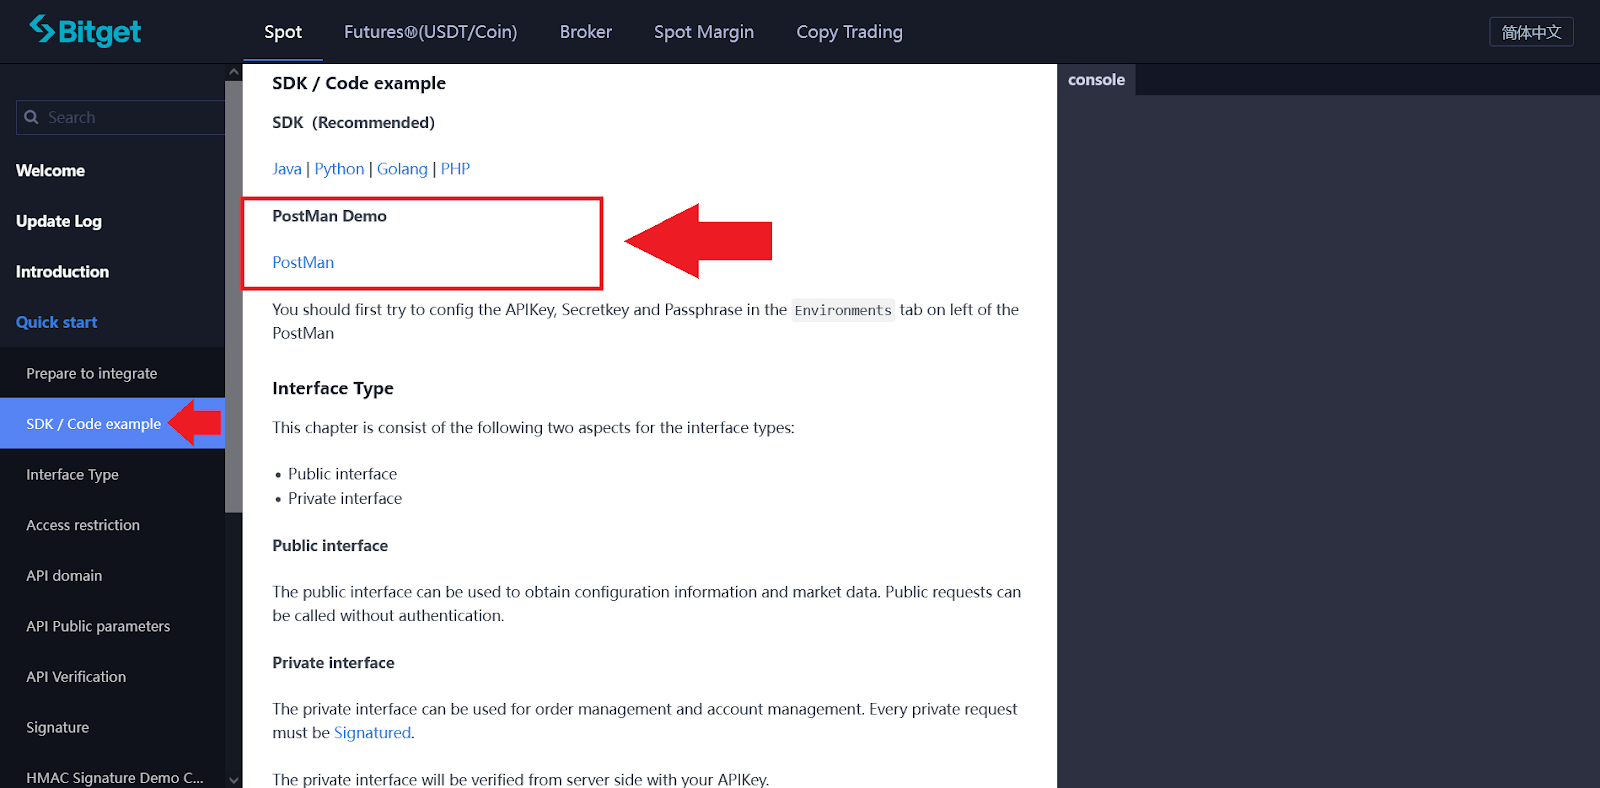Open the Golang SDK link

(402, 169)
